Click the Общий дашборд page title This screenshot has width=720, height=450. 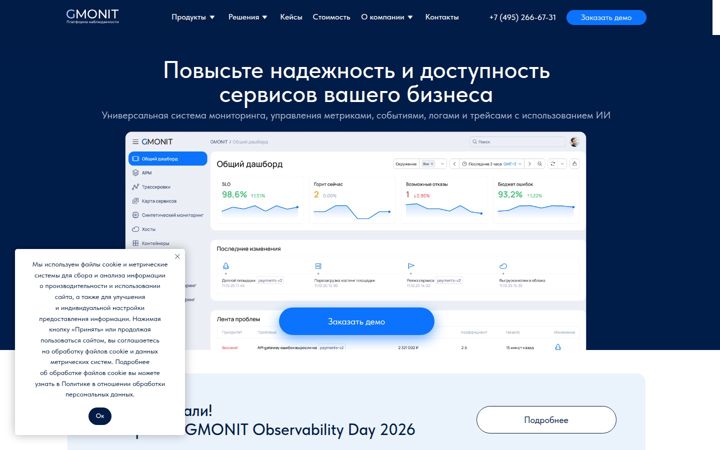[249, 164]
